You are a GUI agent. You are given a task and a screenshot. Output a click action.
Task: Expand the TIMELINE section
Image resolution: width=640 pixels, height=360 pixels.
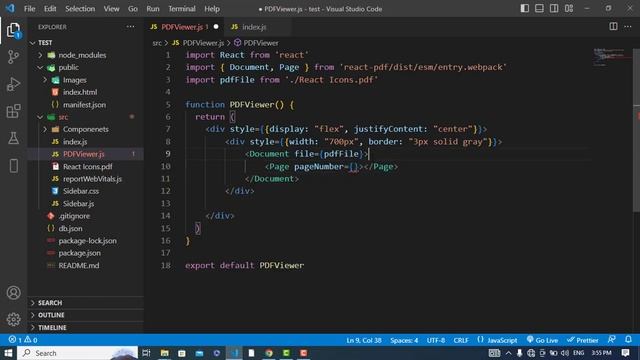[x=85, y=327]
